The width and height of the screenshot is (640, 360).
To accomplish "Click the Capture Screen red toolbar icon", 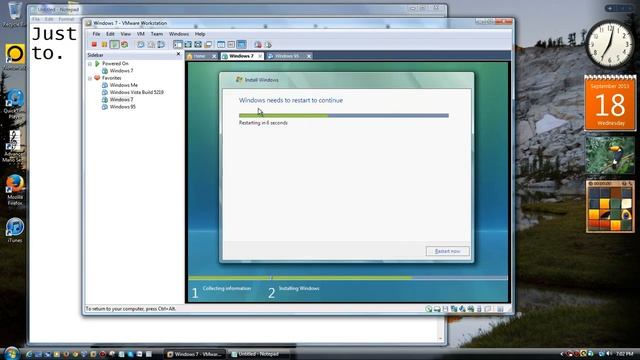I will (x=258, y=44).
